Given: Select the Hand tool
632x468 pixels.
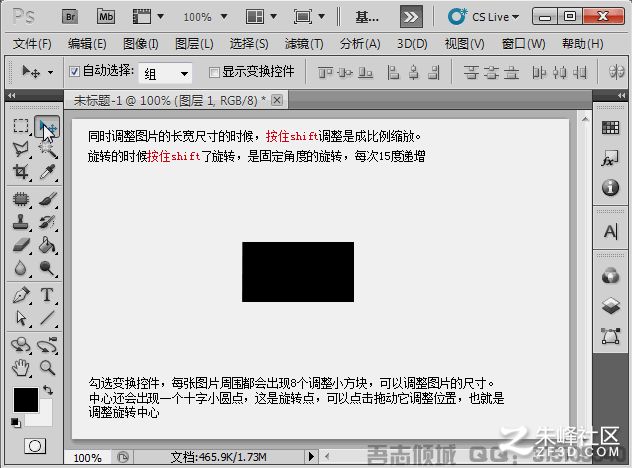Looking at the screenshot, I should [x=21, y=368].
